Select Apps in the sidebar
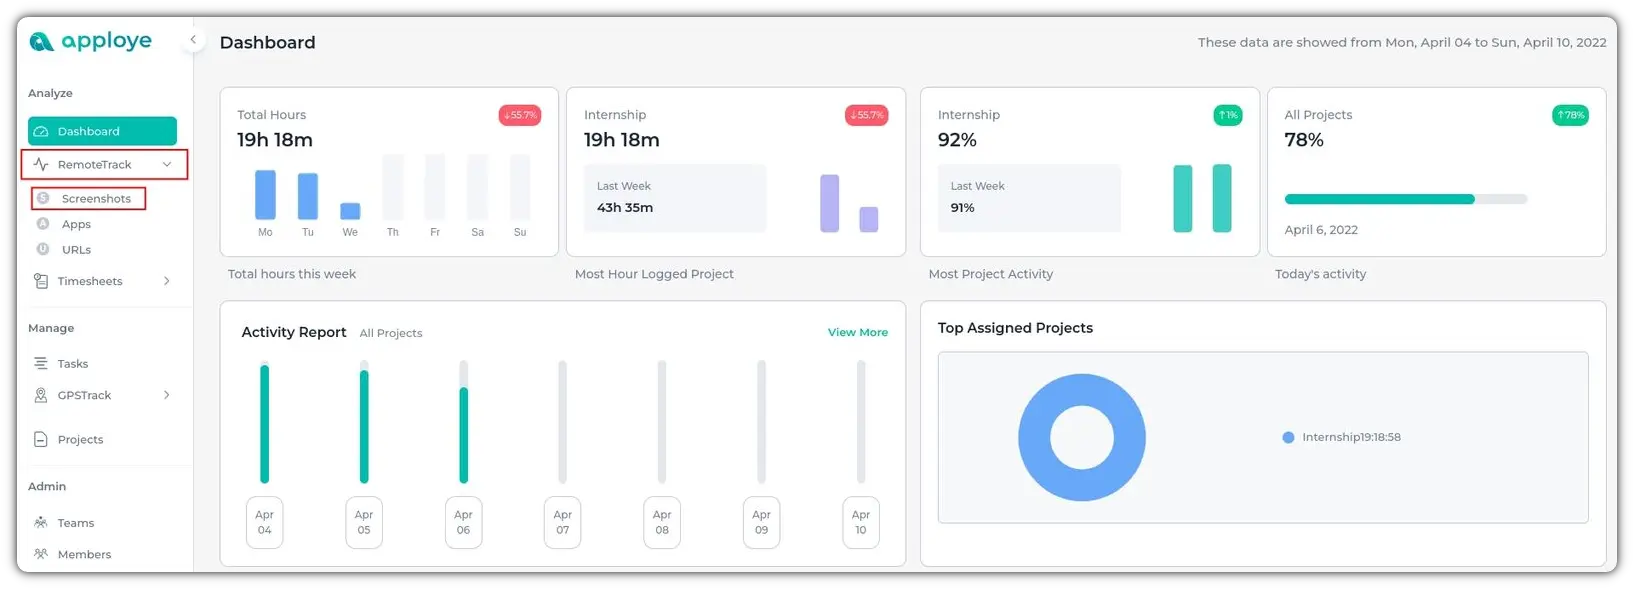 [76, 225]
